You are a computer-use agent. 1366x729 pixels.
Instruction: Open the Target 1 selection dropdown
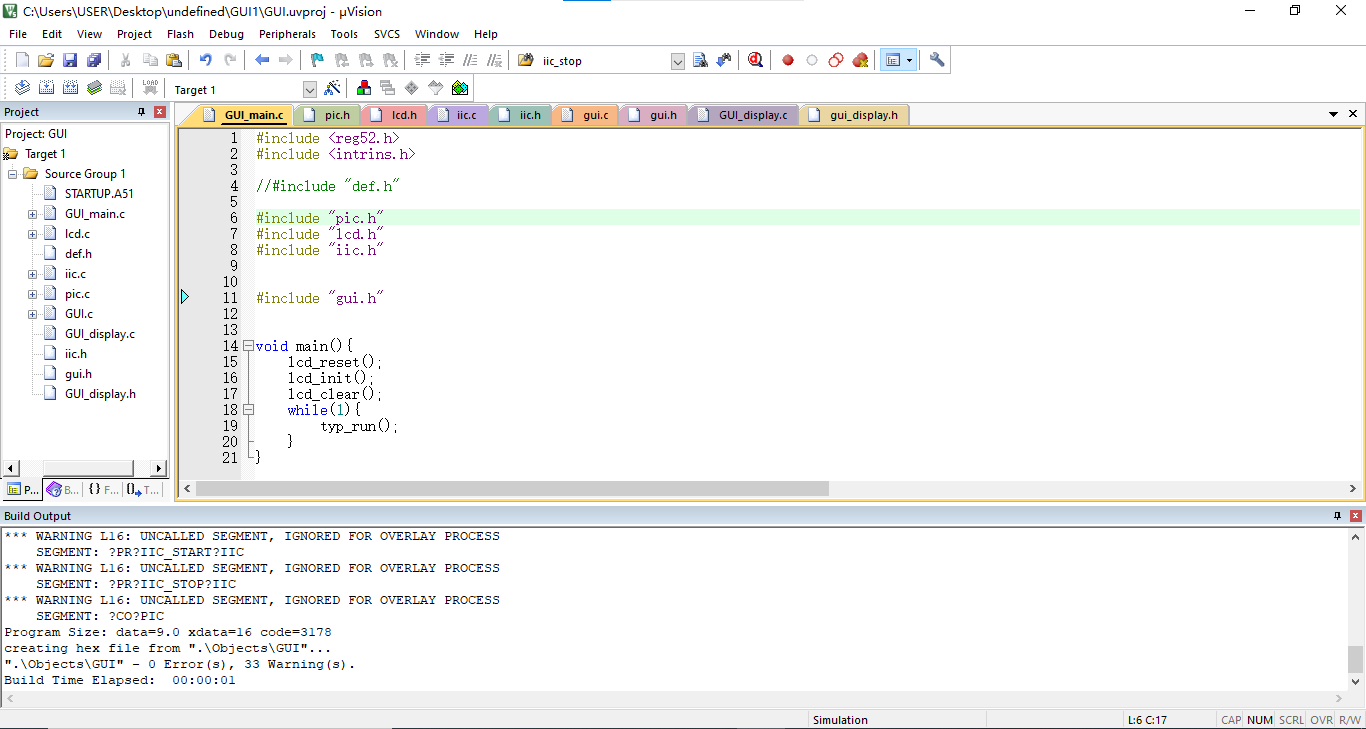point(309,90)
